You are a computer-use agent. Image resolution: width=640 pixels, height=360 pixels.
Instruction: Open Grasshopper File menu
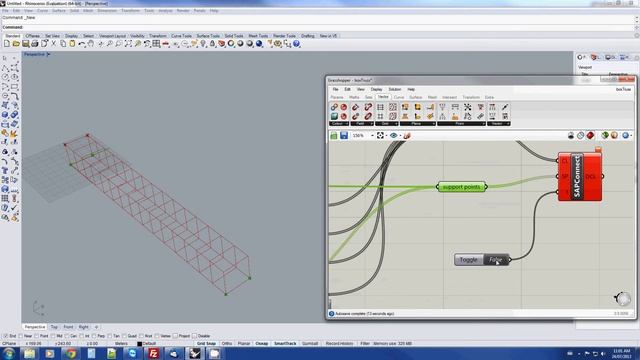click(335, 89)
